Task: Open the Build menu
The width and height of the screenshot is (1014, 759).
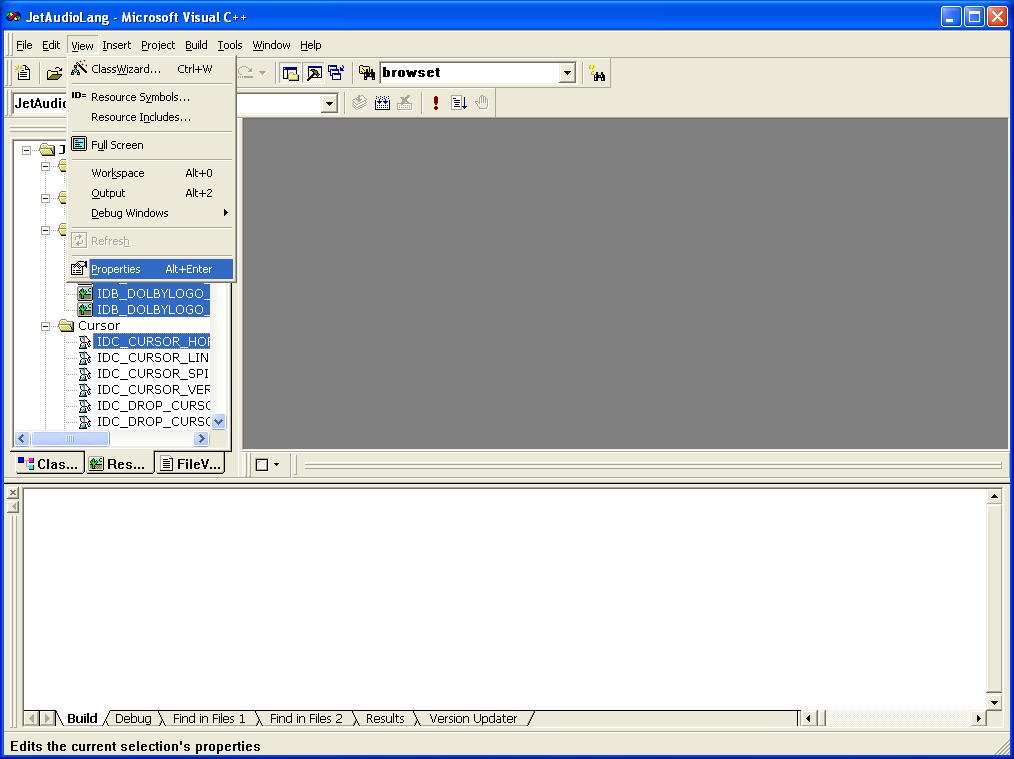Action: [x=196, y=45]
